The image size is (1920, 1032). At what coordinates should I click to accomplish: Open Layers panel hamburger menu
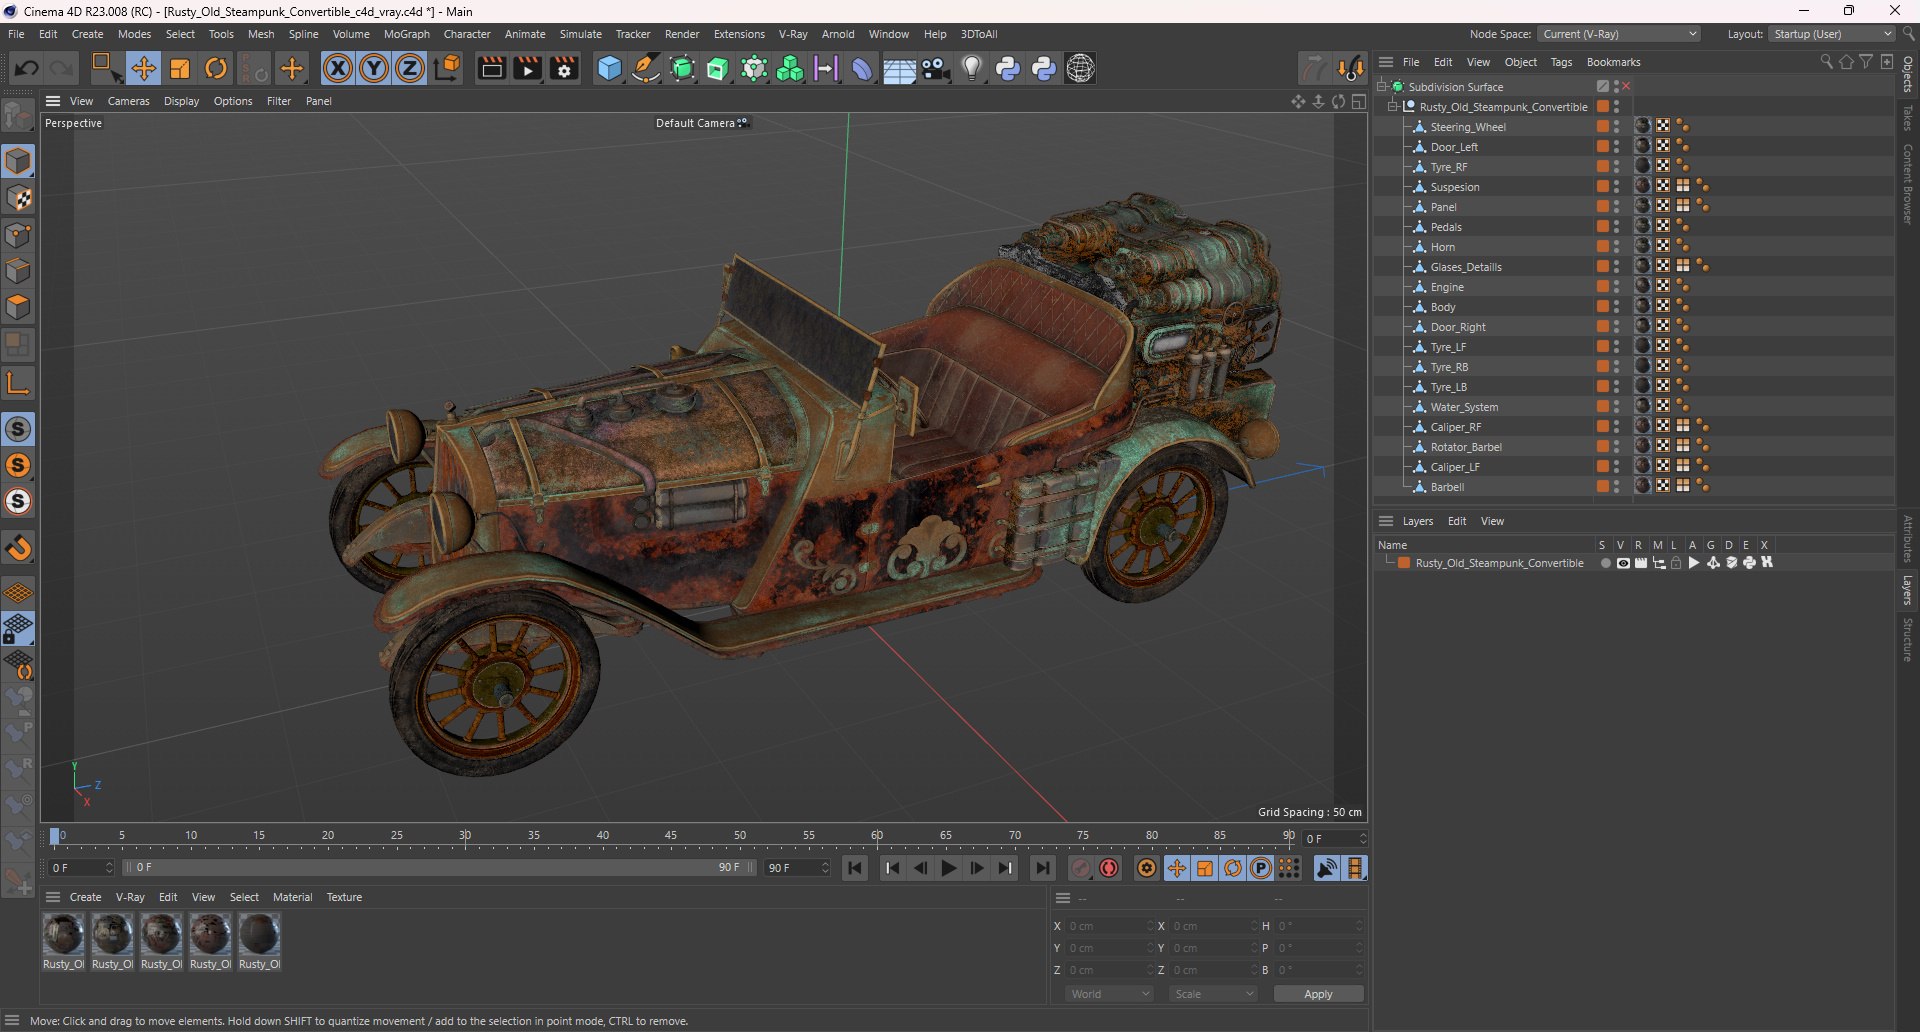[1386, 521]
